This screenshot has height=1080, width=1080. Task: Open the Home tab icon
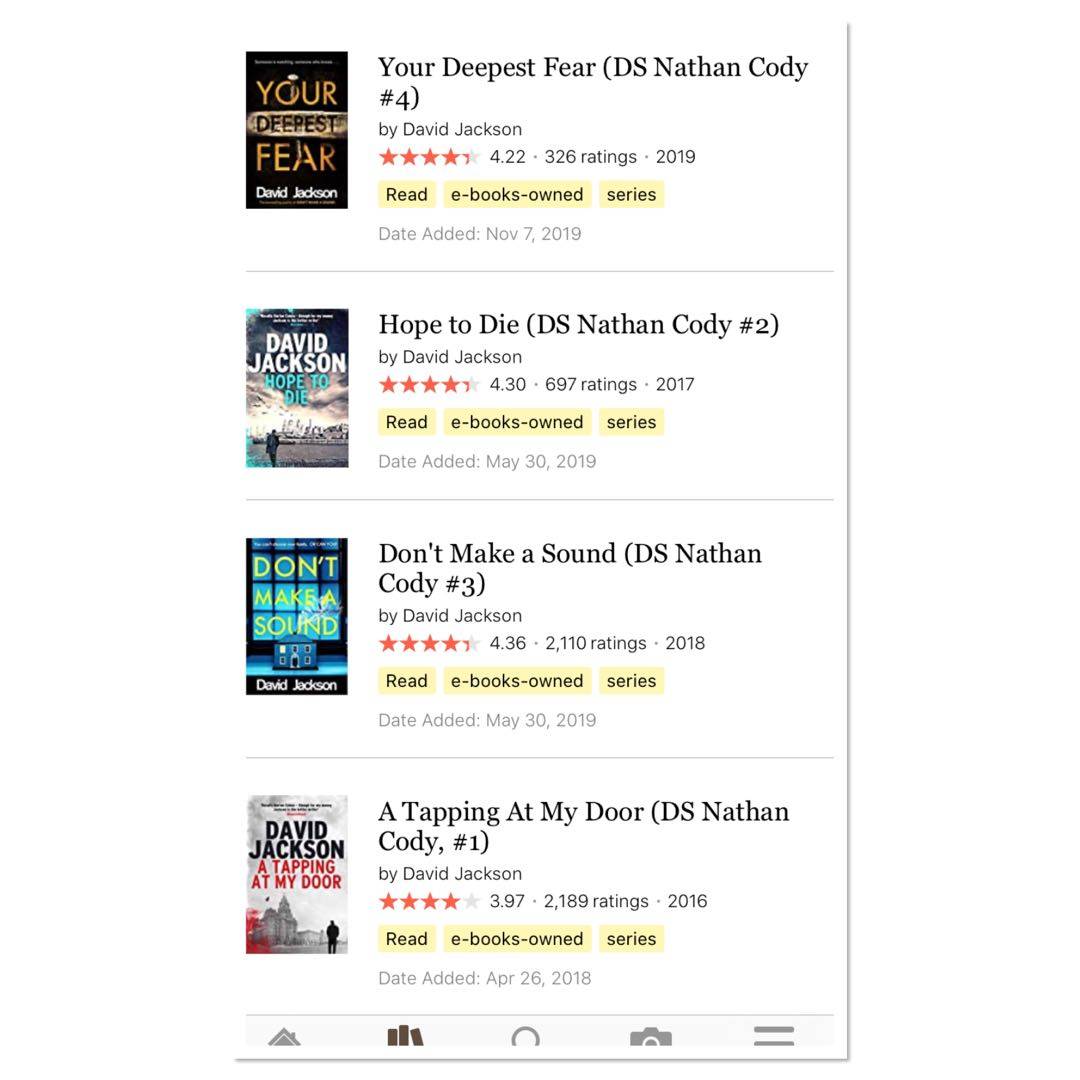pos(284,1037)
